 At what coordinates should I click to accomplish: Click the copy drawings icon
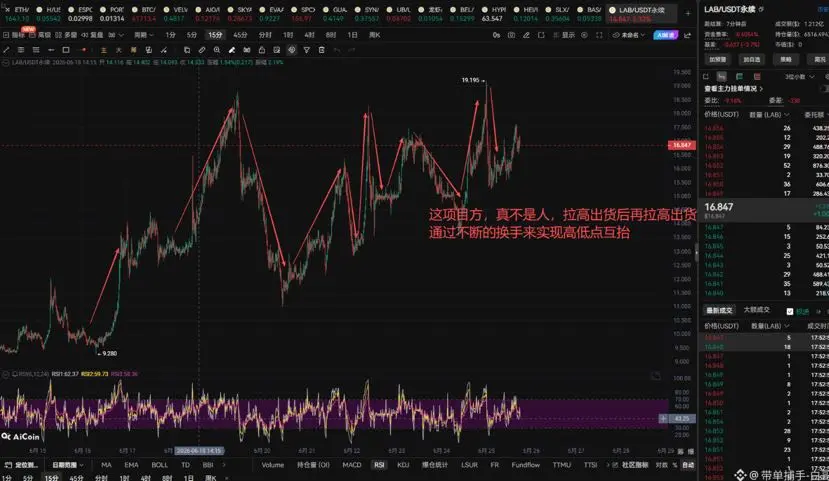[x=187, y=50]
